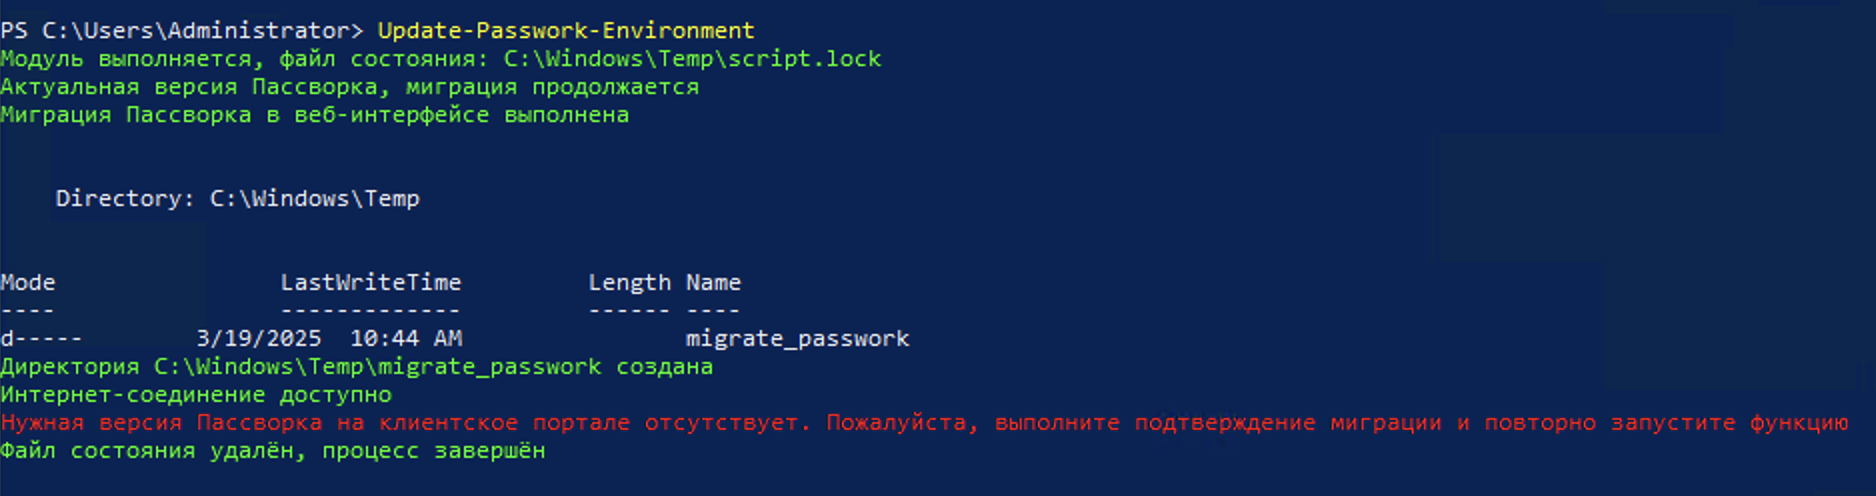Click the migrate_passwork directory name in listing
The height and width of the screenshot is (496, 1876).
pyautogui.click(x=797, y=339)
